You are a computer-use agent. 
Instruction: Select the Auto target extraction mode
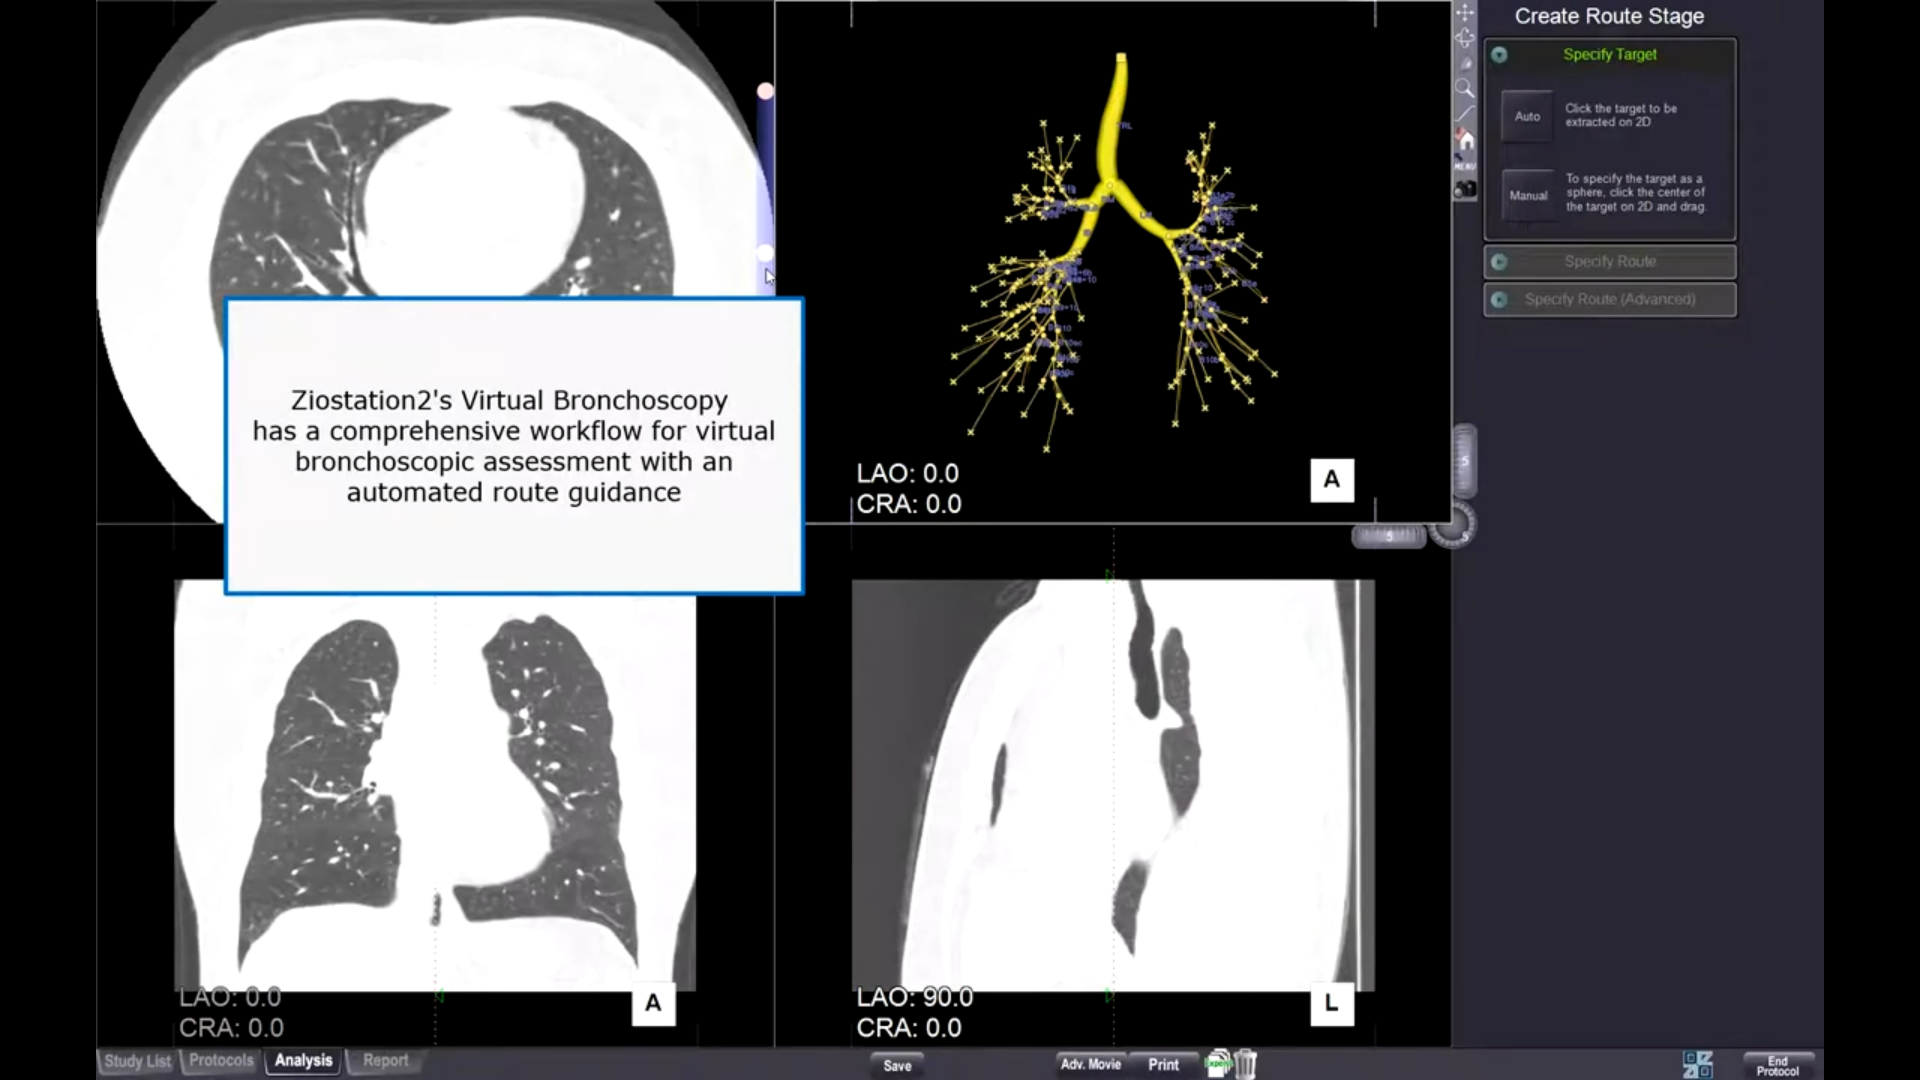pyautogui.click(x=1527, y=117)
